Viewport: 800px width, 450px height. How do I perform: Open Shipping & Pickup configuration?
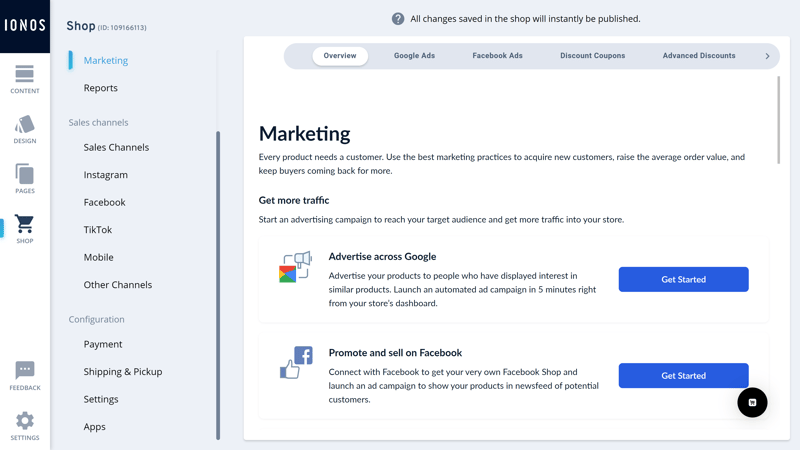(123, 371)
